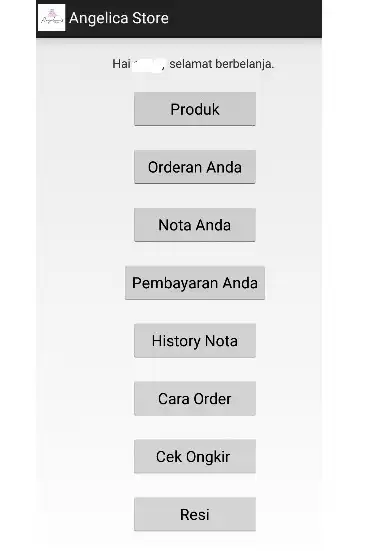Viewport: 385px width, 551px height.
Task: View Orderan Anda
Action: point(195,167)
